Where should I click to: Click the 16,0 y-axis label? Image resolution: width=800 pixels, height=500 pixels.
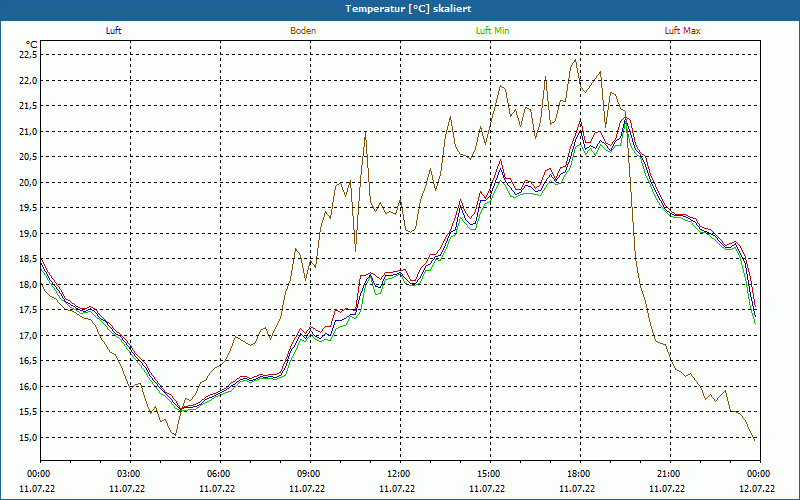29,386
